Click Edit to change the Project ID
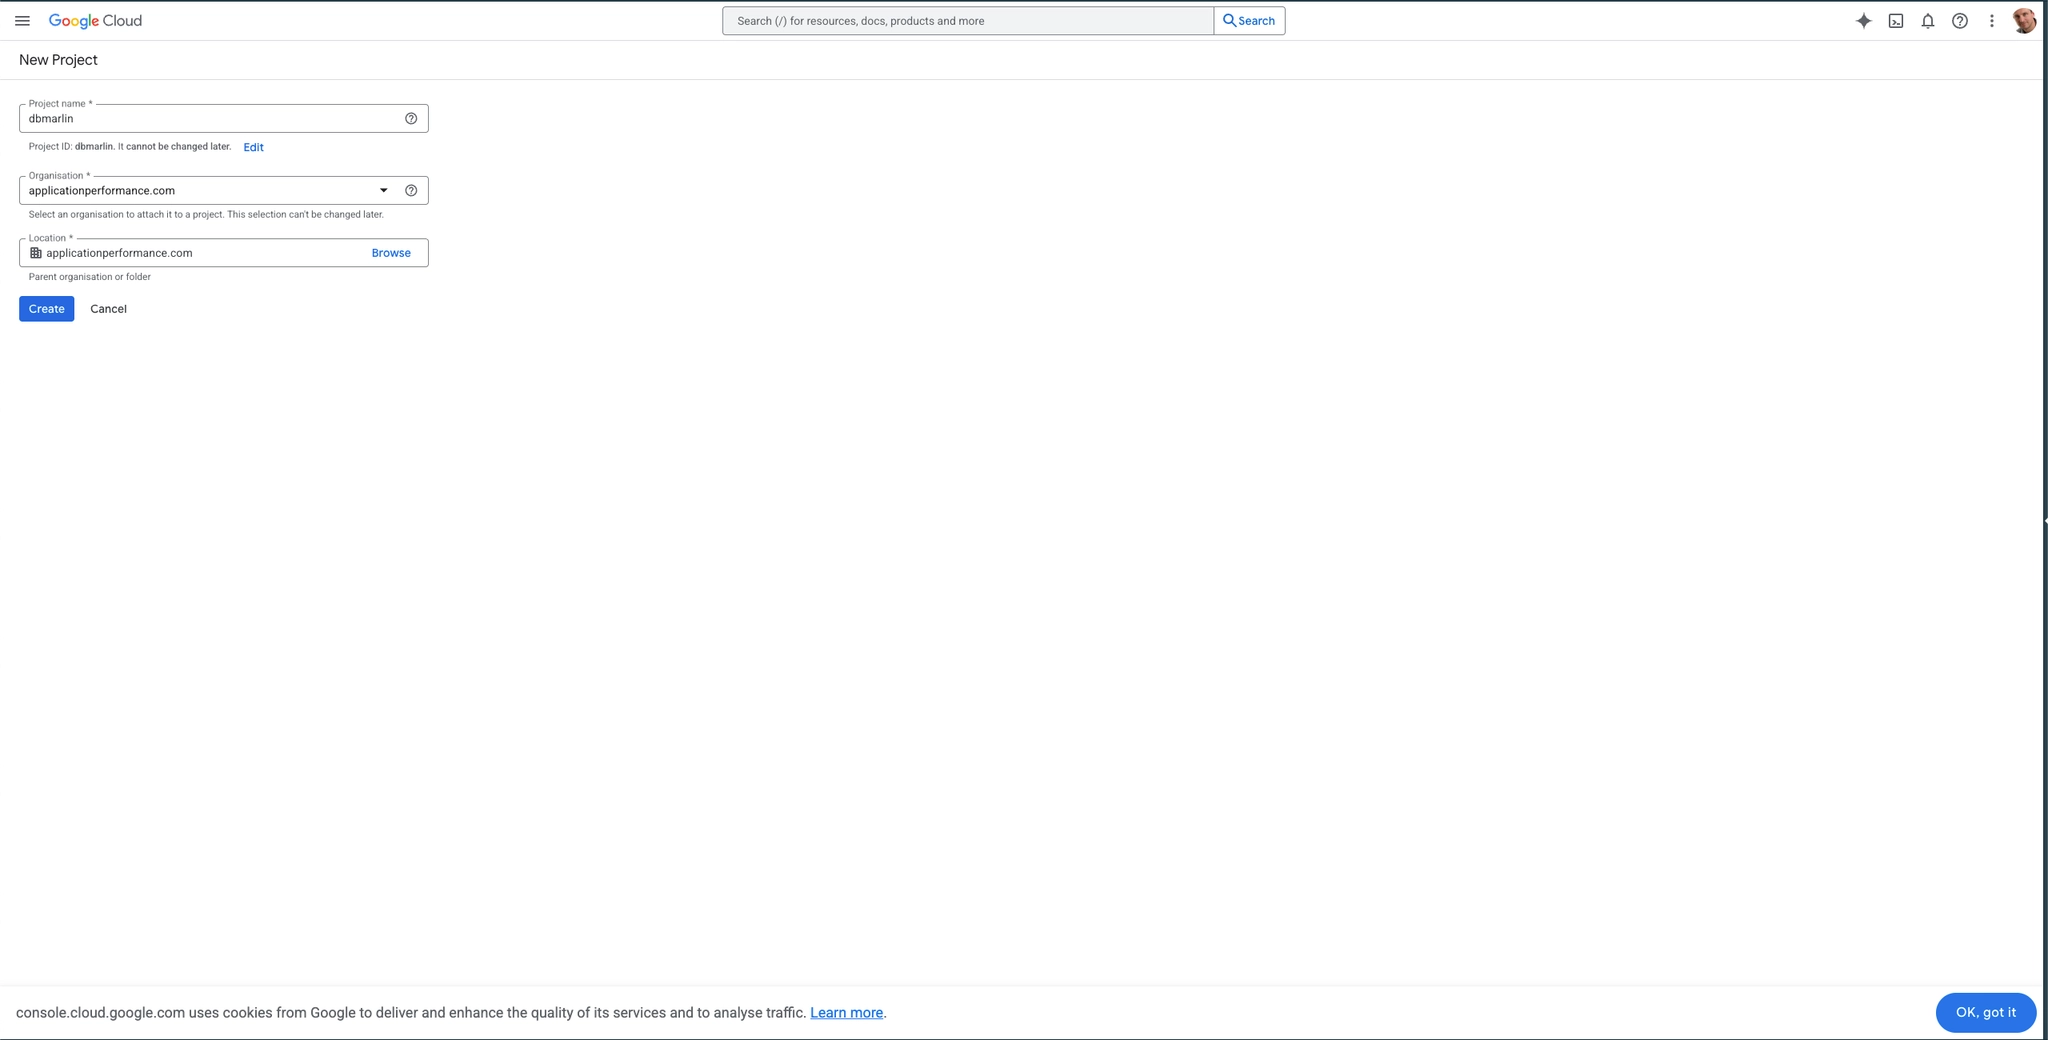2048x1040 pixels. [252, 147]
